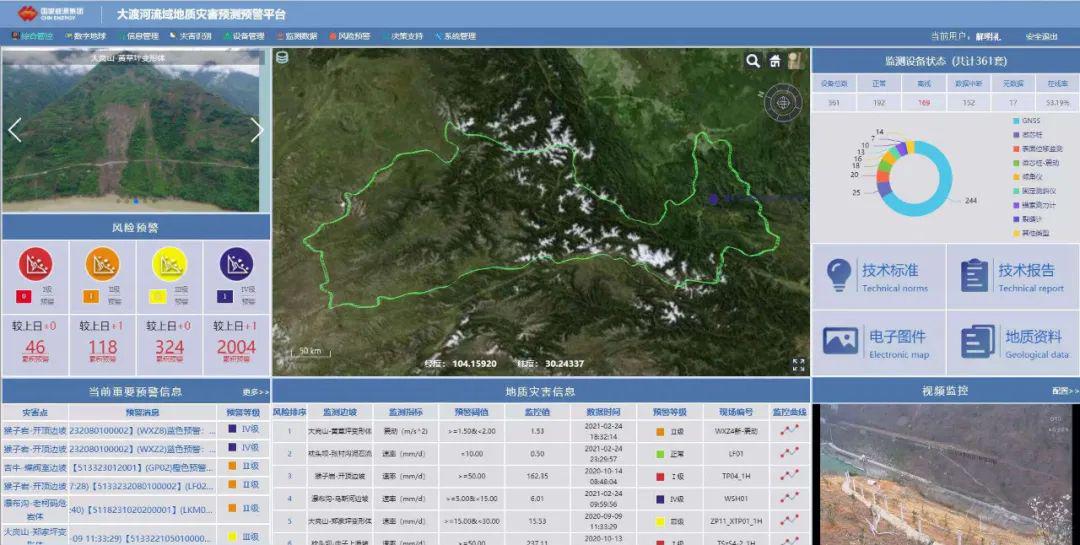Open the 风险预警 menu
Screen dimensions: 1080x545
tap(349, 36)
